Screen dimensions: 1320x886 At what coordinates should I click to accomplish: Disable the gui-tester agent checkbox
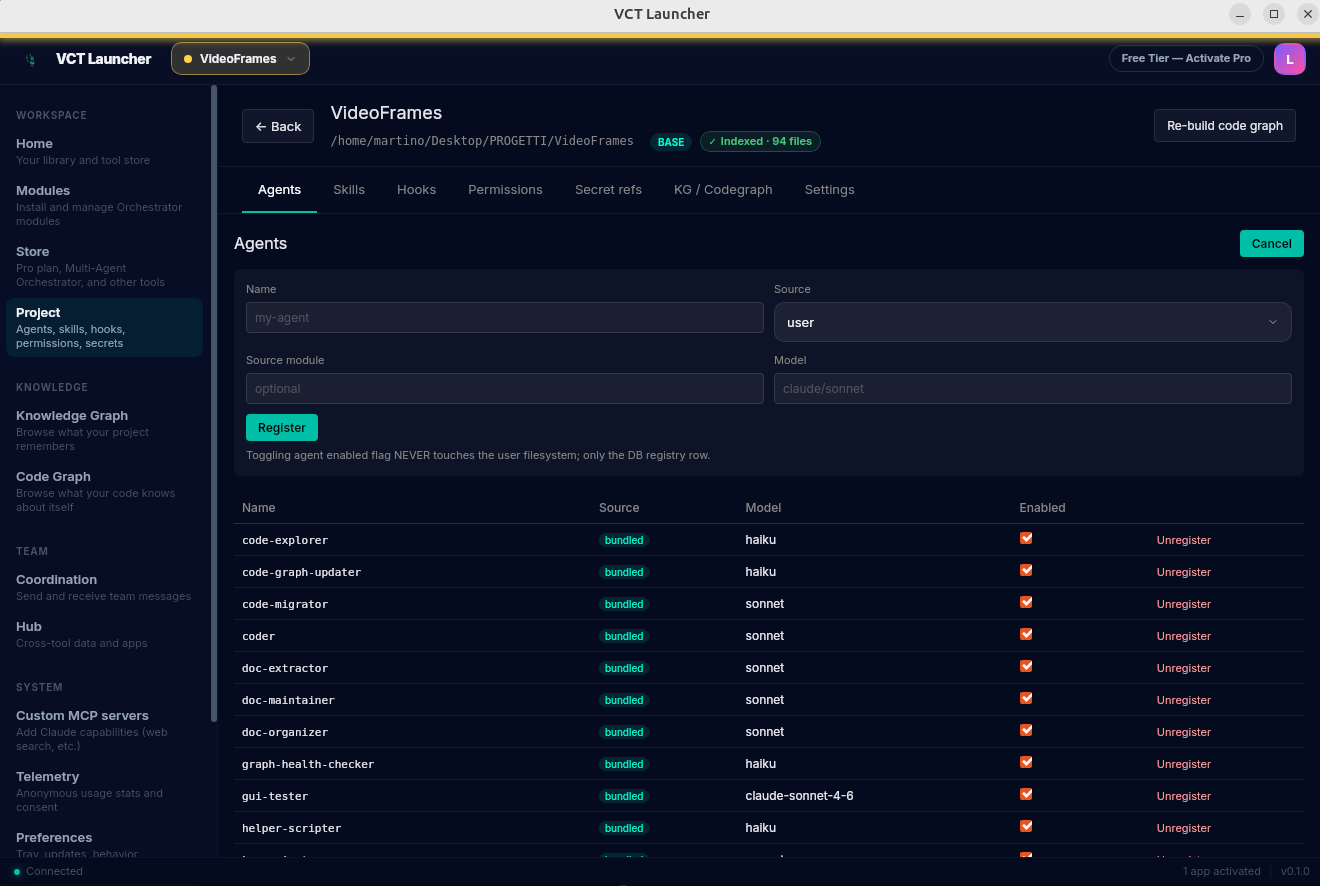1026,794
